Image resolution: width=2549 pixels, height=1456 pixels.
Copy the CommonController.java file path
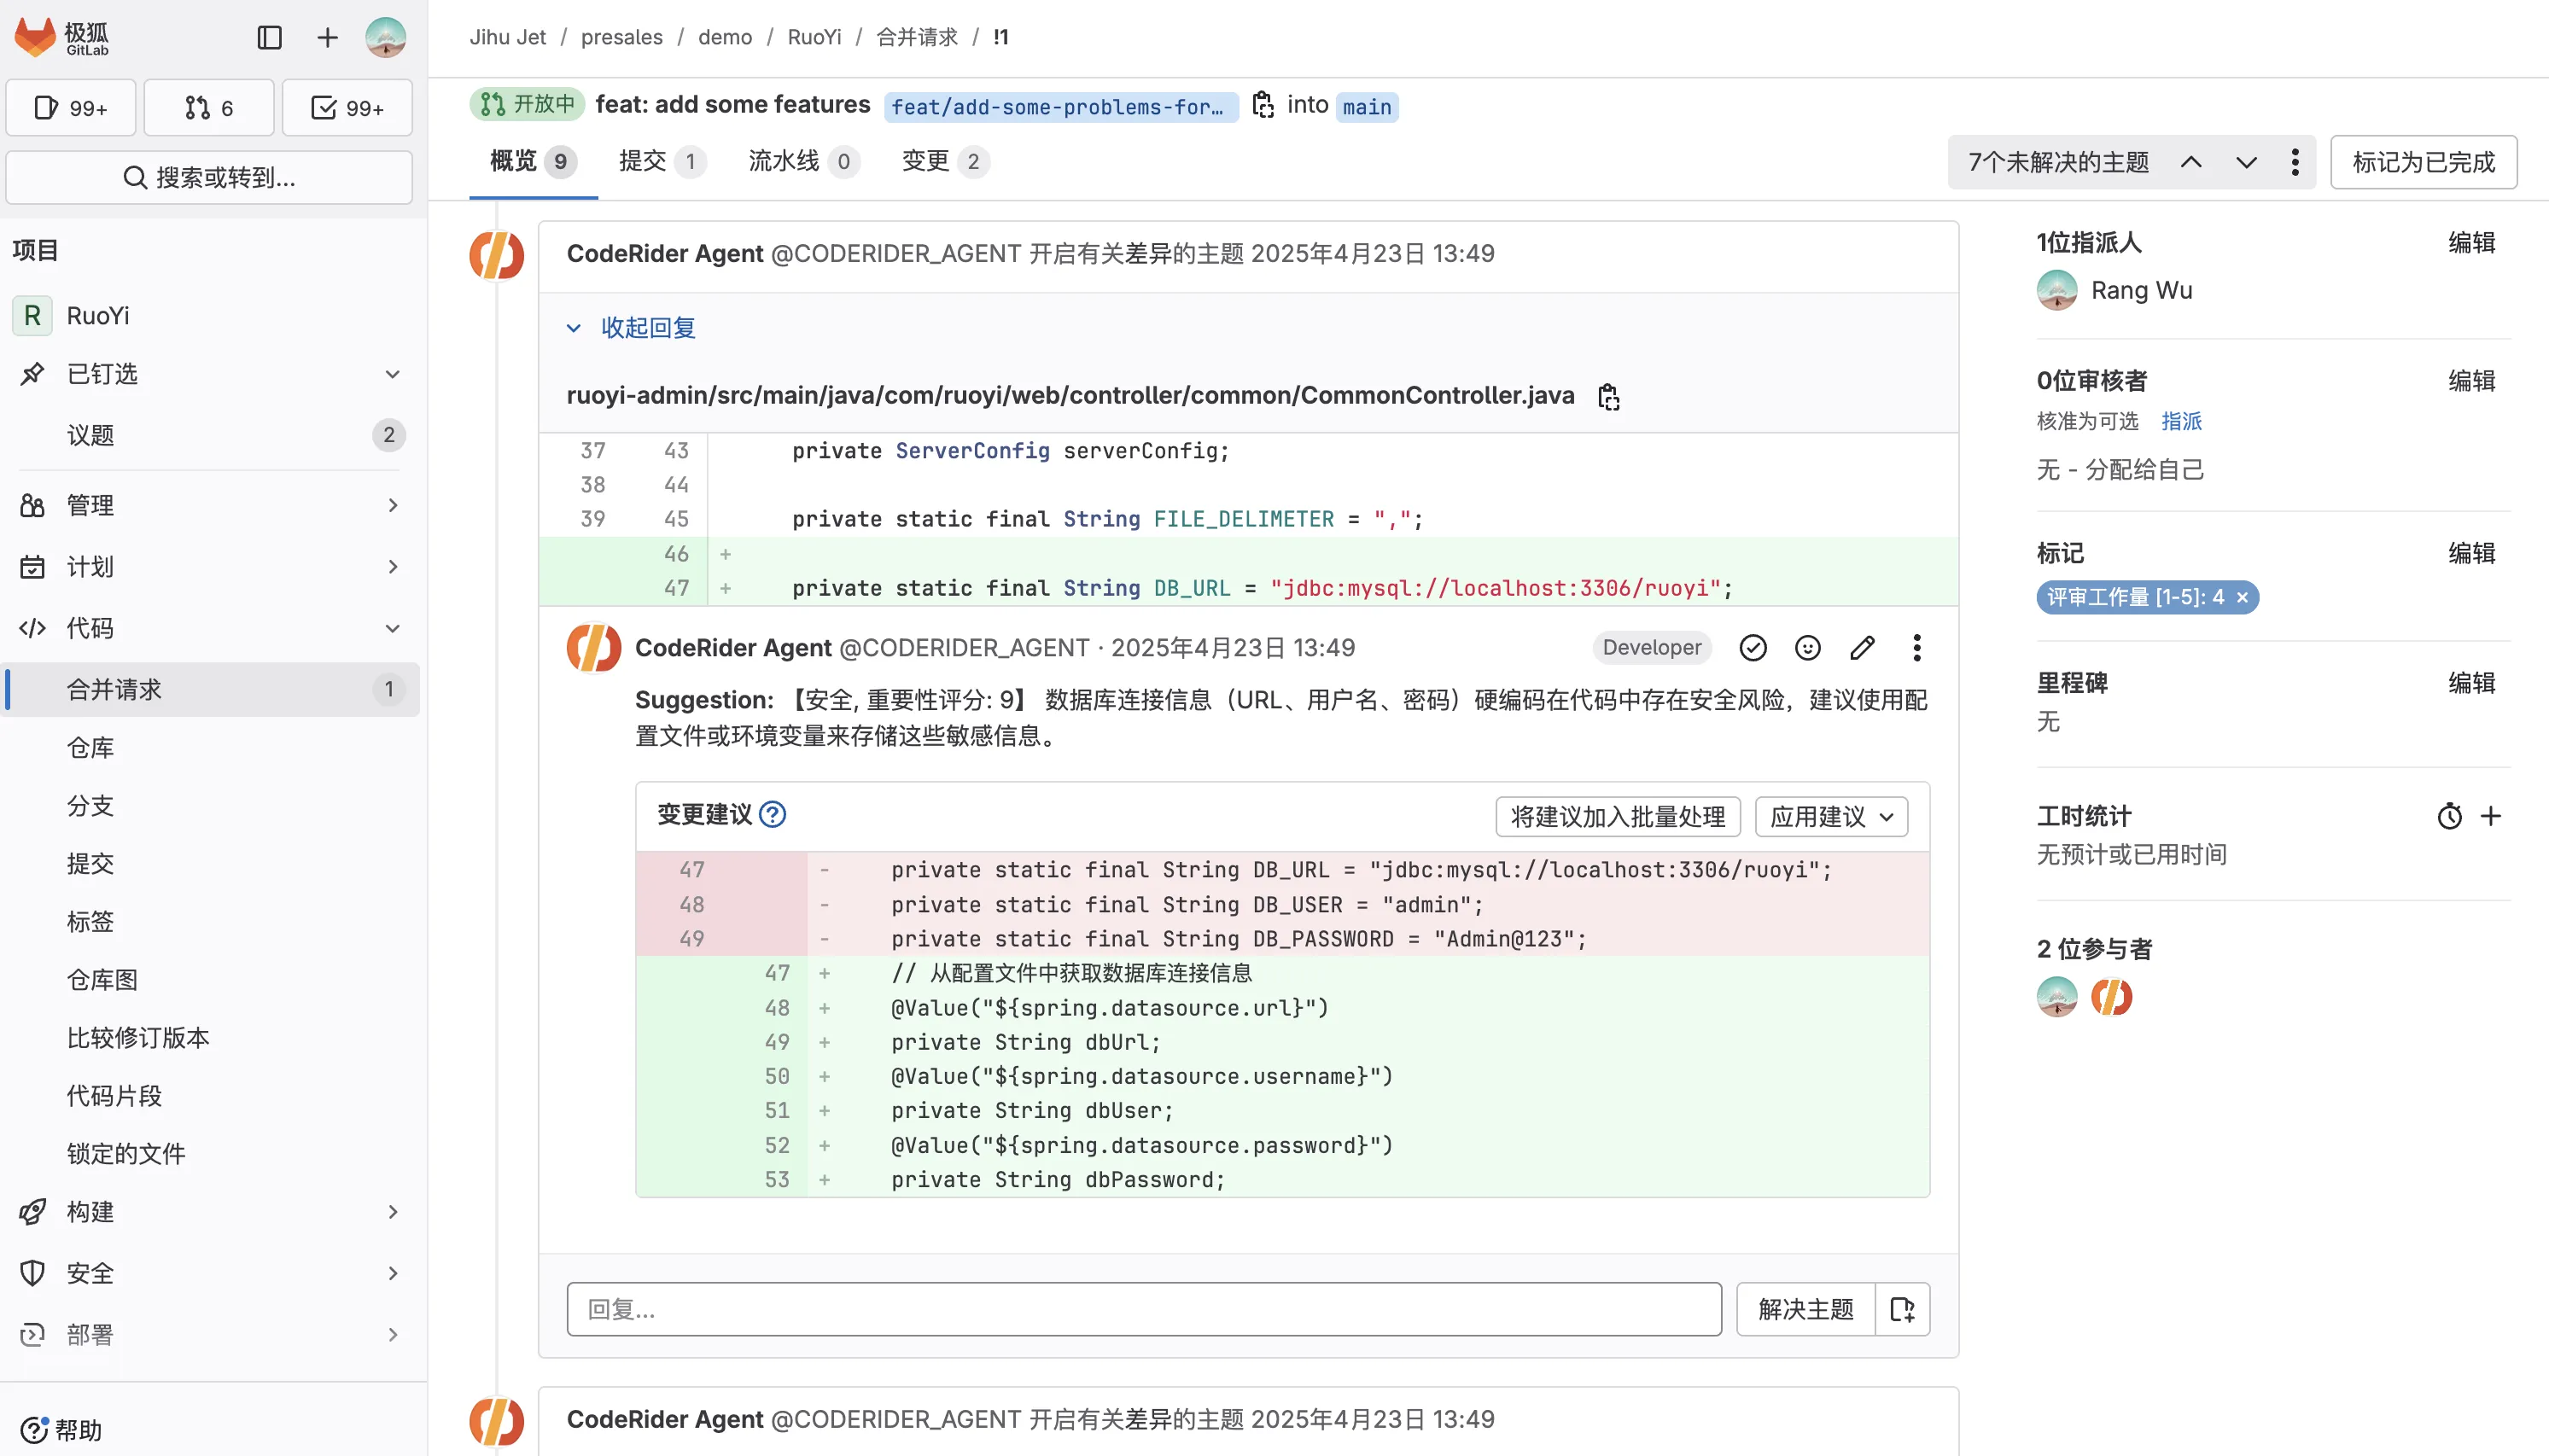pyautogui.click(x=1608, y=397)
